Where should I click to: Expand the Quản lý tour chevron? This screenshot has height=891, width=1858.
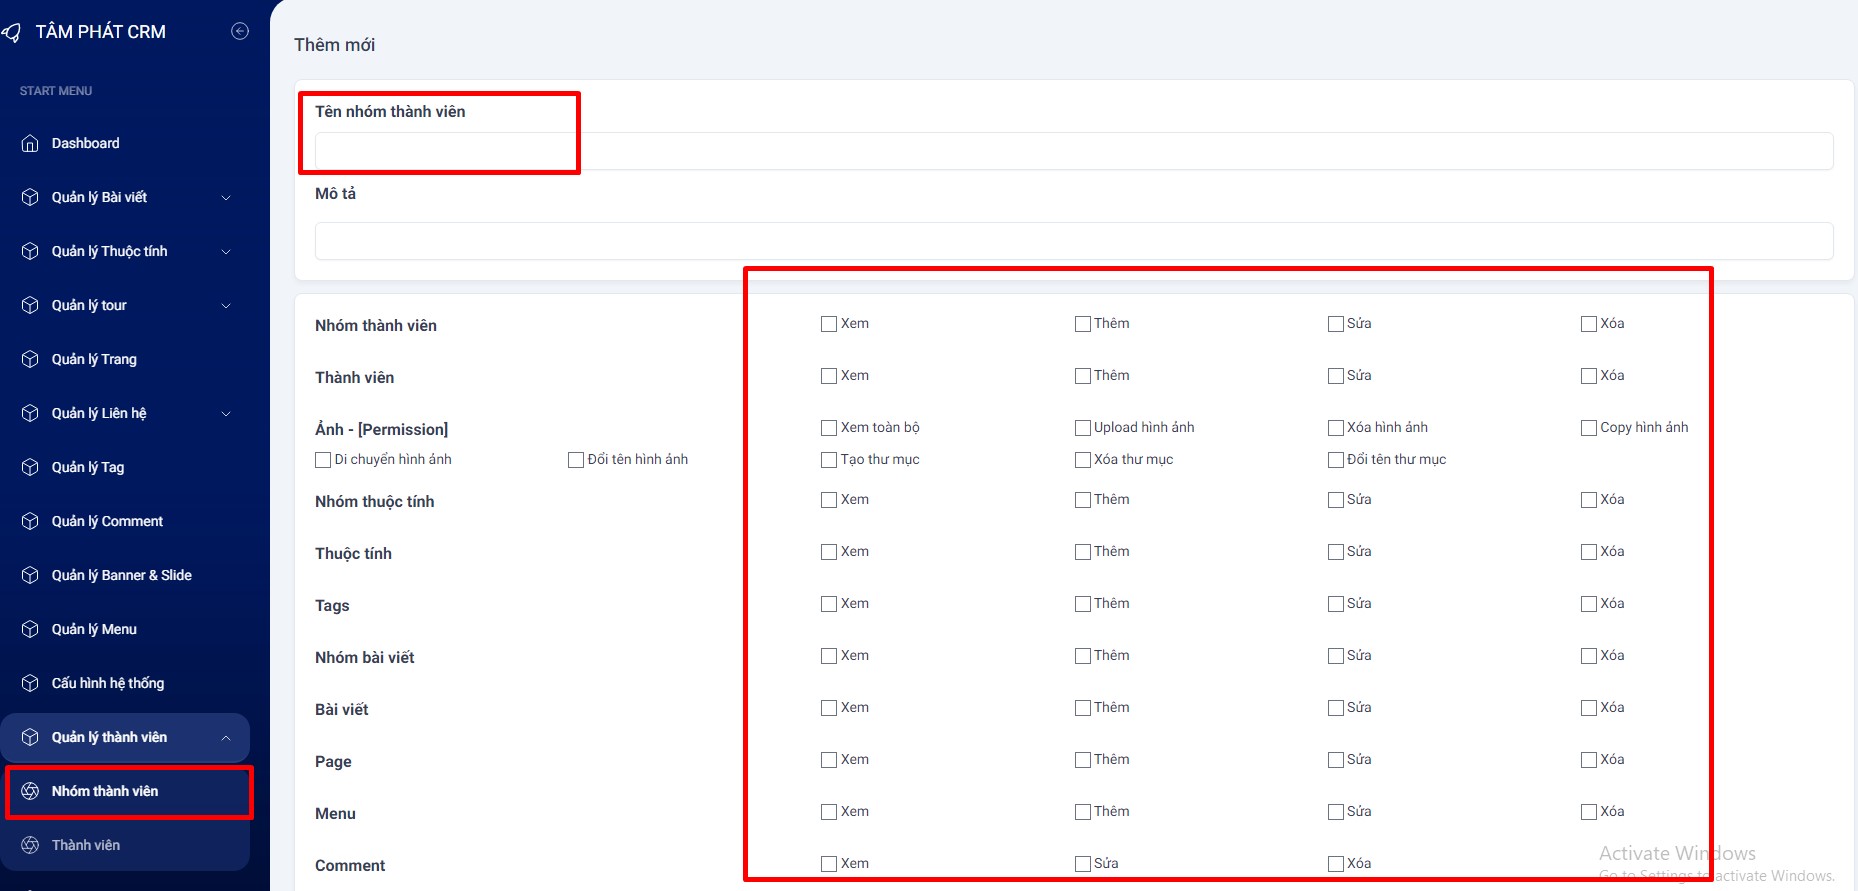pos(226,306)
